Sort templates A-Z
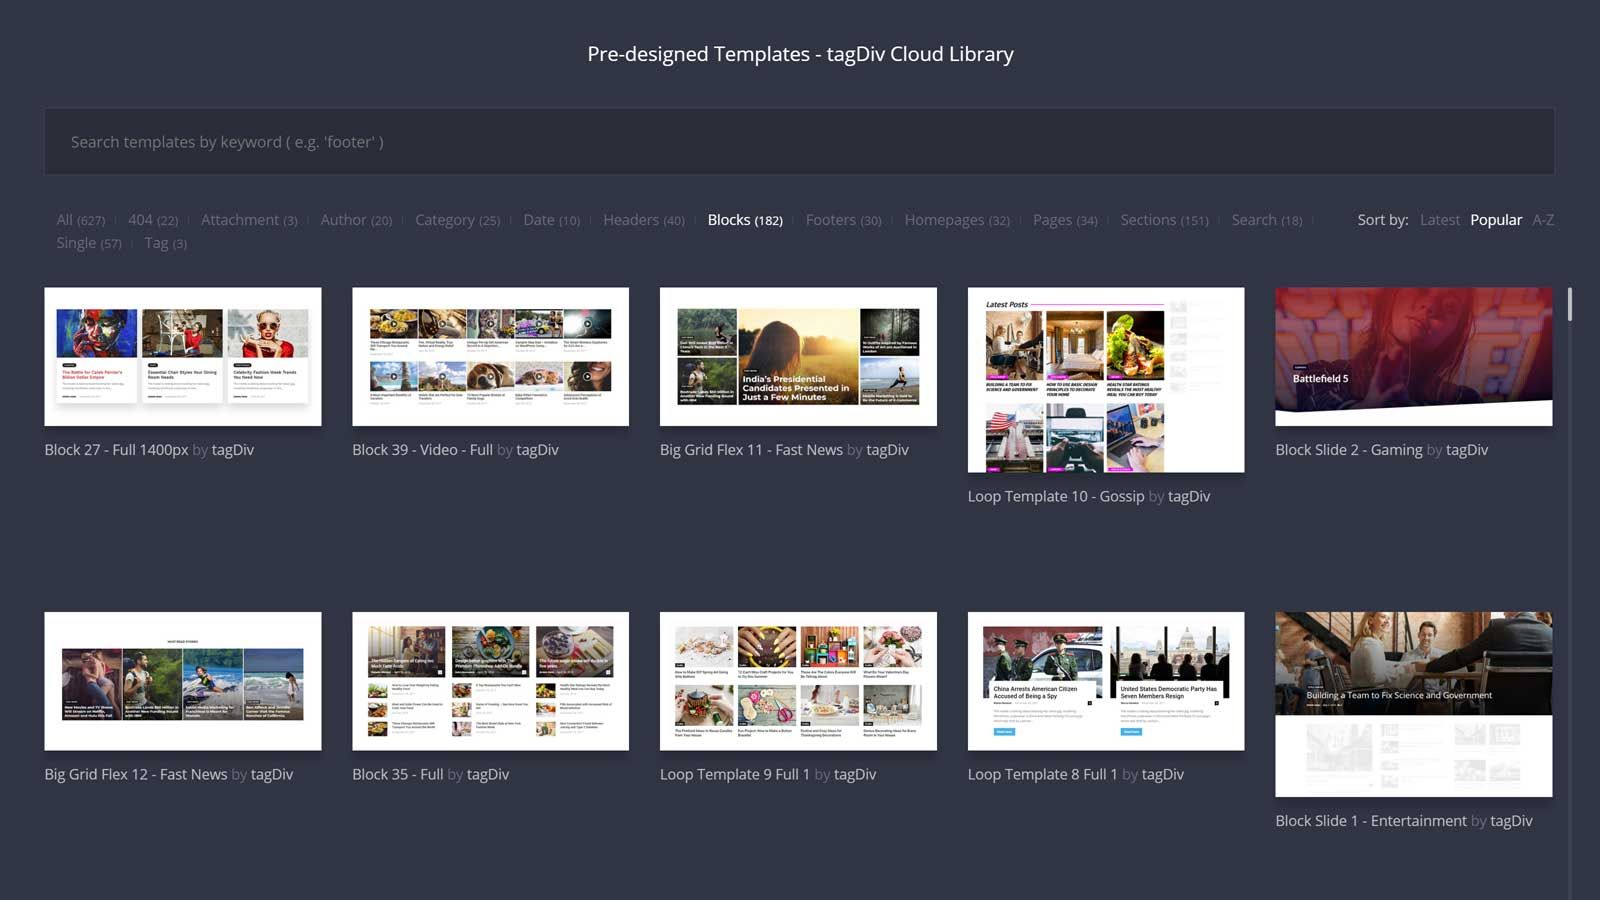Image resolution: width=1600 pixels, height=900 pixels. click(x=1543, y=220)
